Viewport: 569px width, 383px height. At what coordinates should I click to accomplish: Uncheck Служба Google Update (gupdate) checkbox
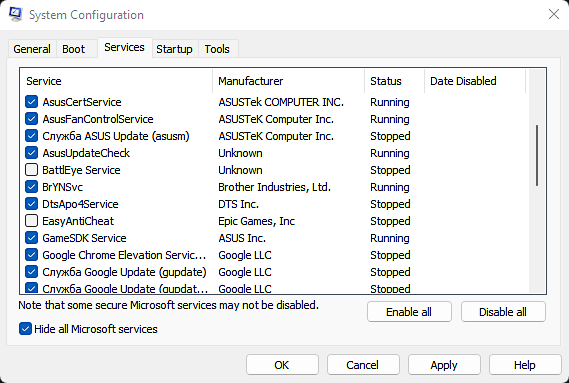coord(32,272)
